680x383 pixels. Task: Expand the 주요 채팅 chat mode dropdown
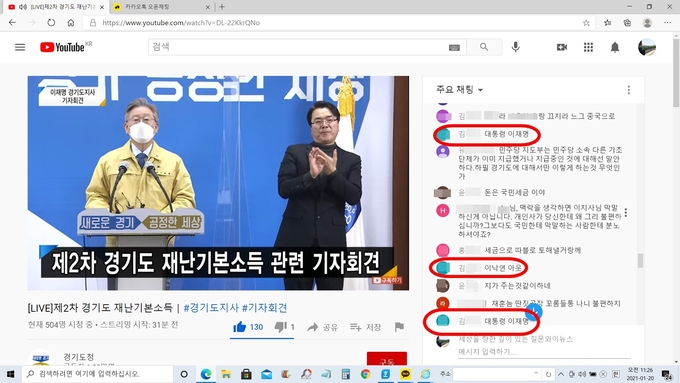point(459,90)
